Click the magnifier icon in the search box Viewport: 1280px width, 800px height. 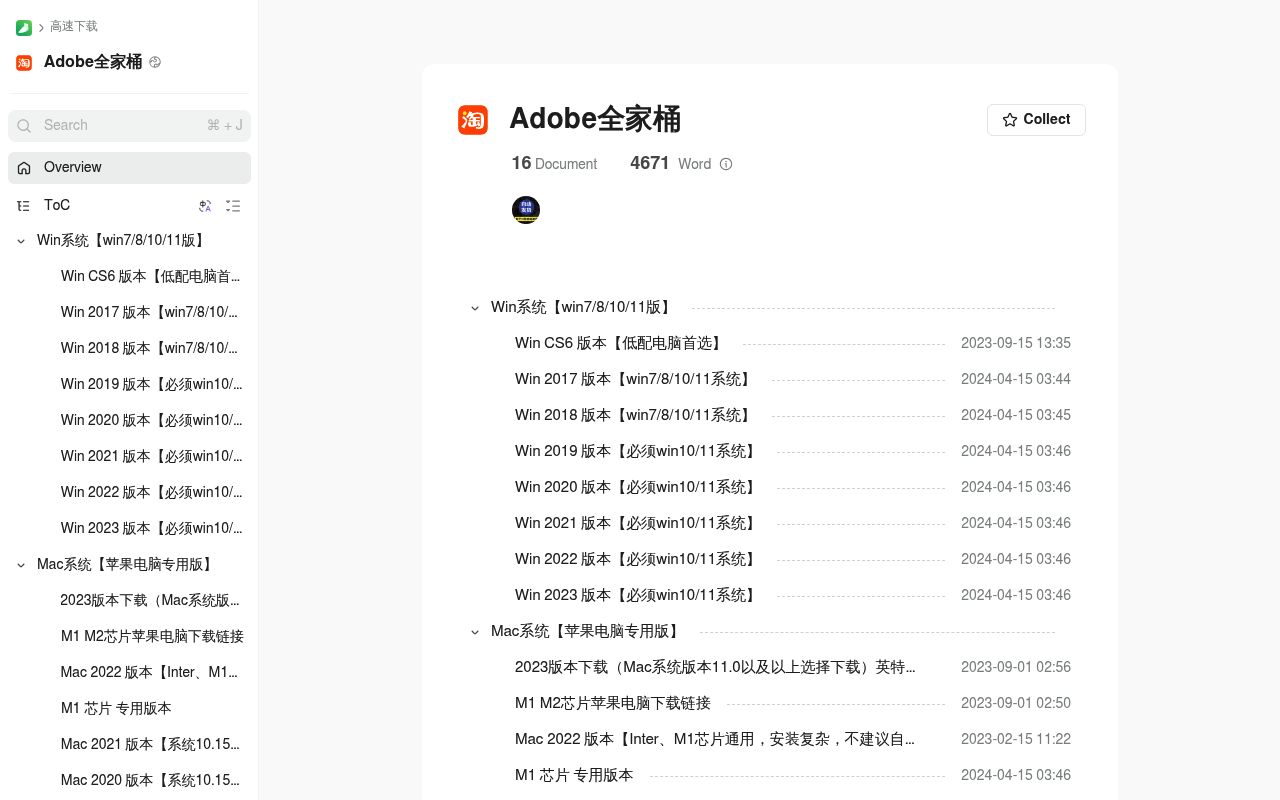[x=25, y=126]
